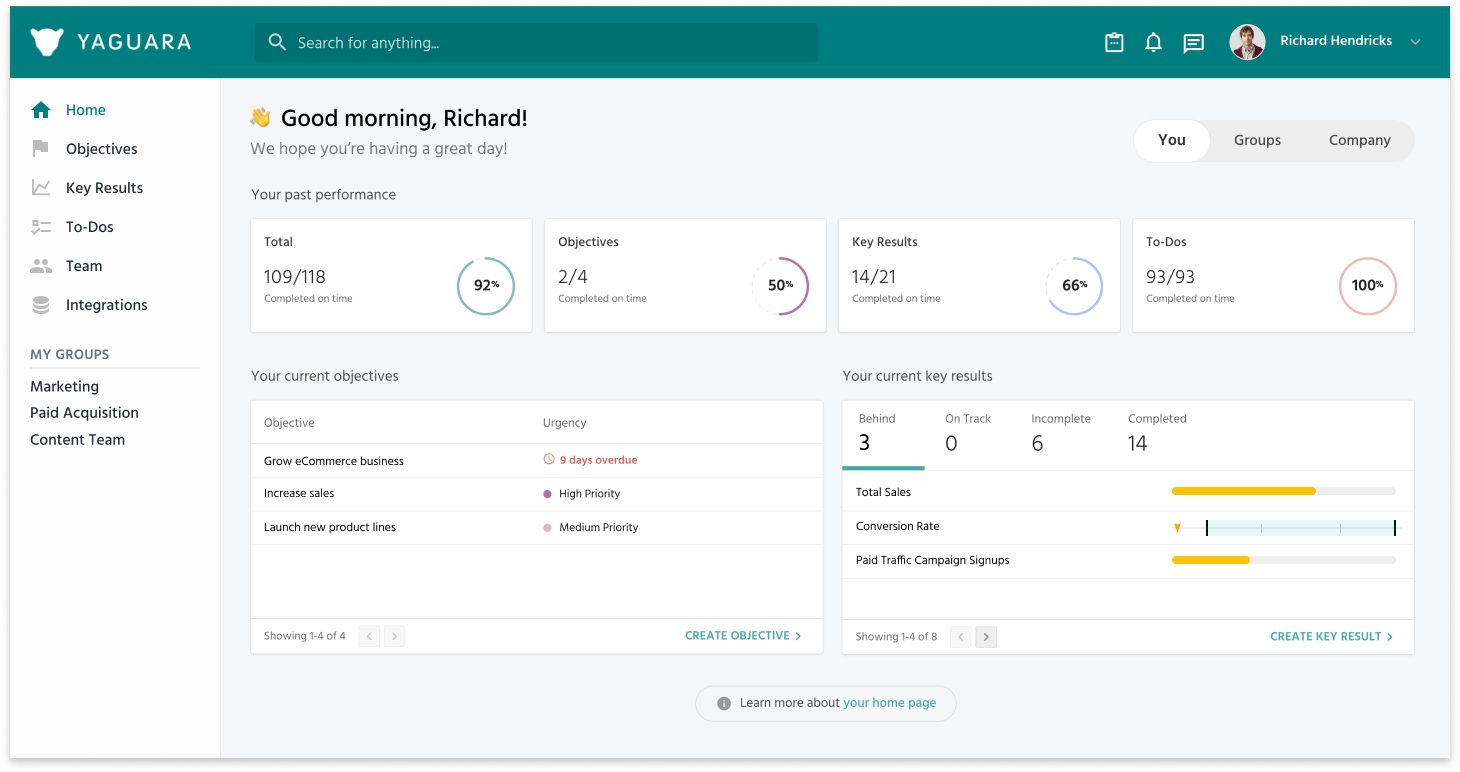Open notifications bell icon
The width and height of the screenshot is (1460, 772).
point(1153,42)
